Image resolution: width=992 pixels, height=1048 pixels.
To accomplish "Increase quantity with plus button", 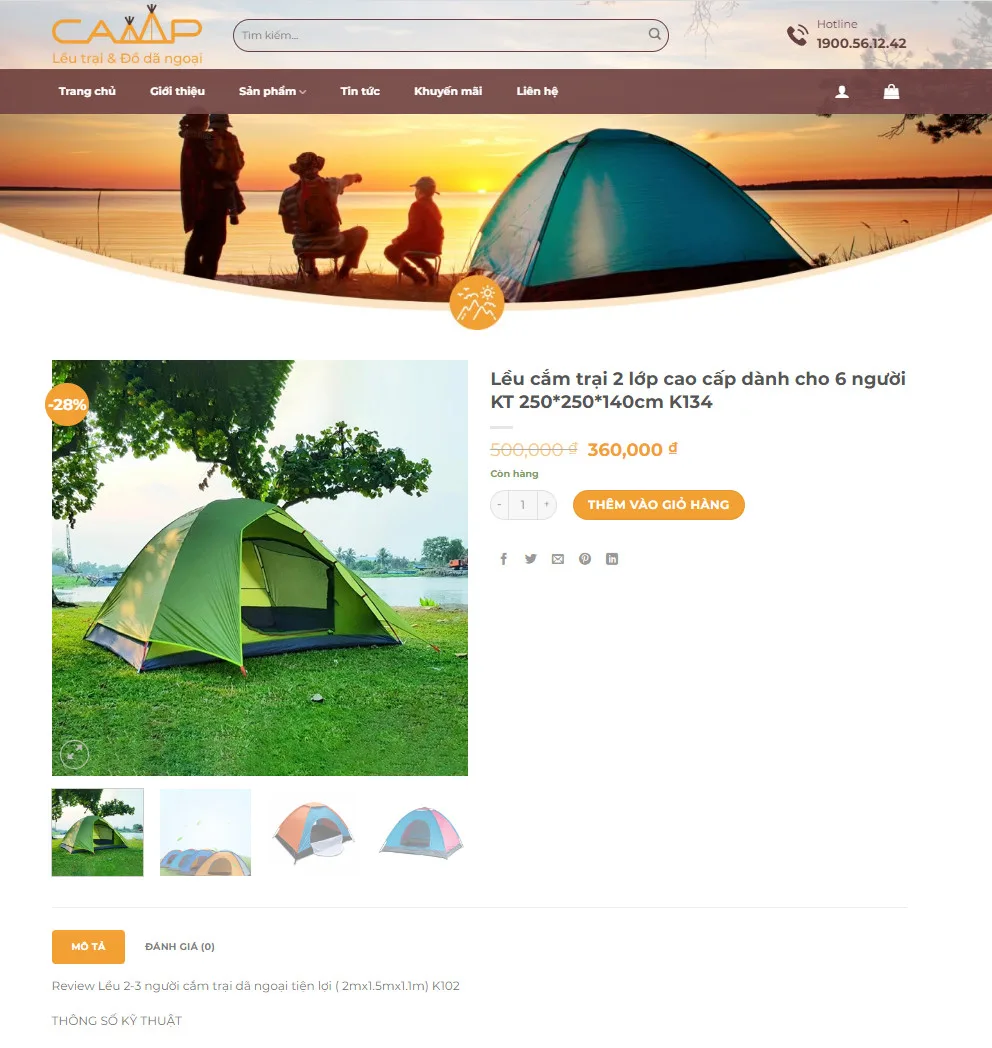I will [546, 505].
